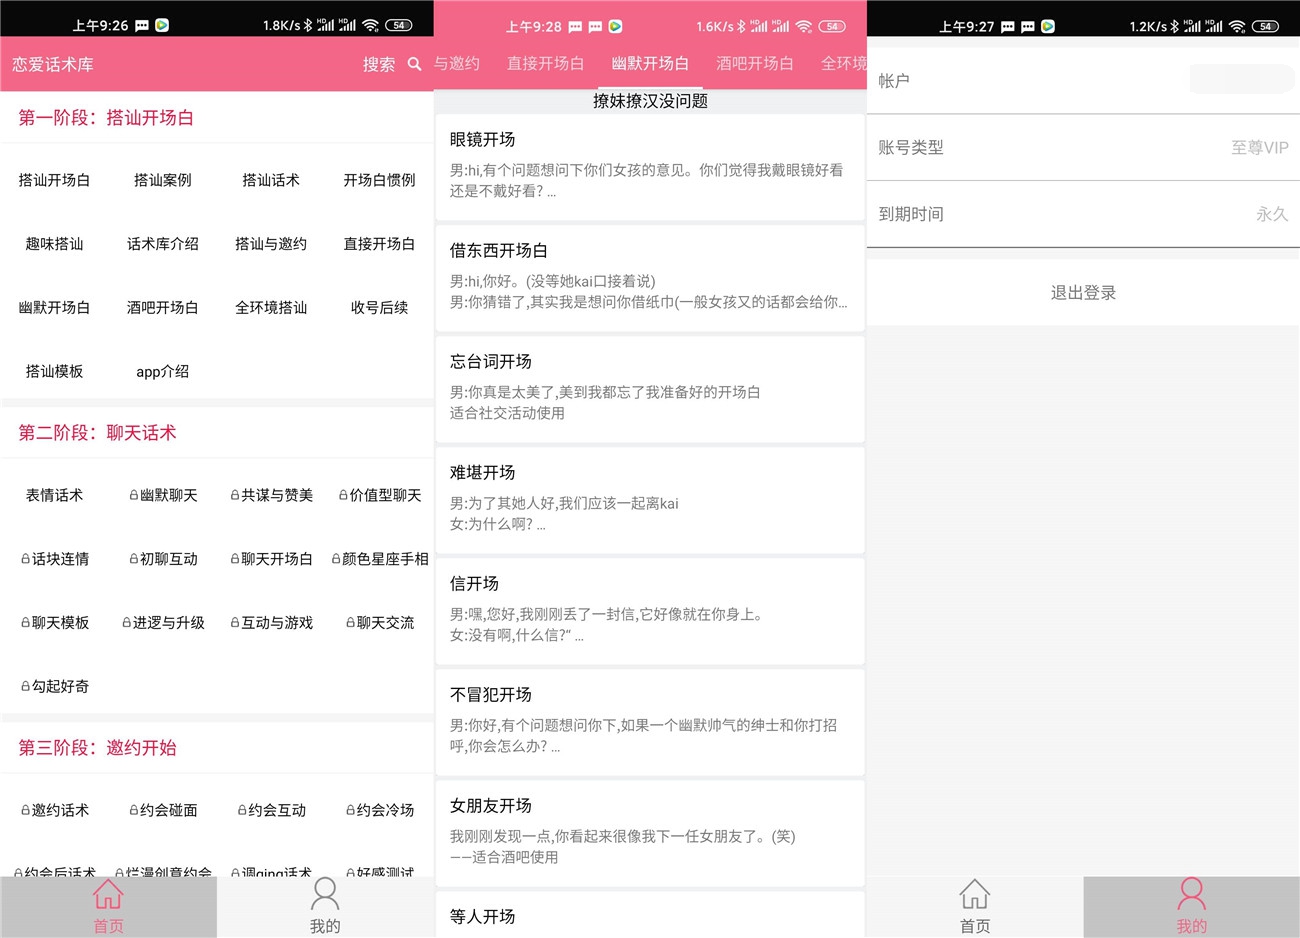Tap 退出登录 to log out
Image resolution: width=1300 pixels, height=938 pixels.
(x=1083, y=293)
